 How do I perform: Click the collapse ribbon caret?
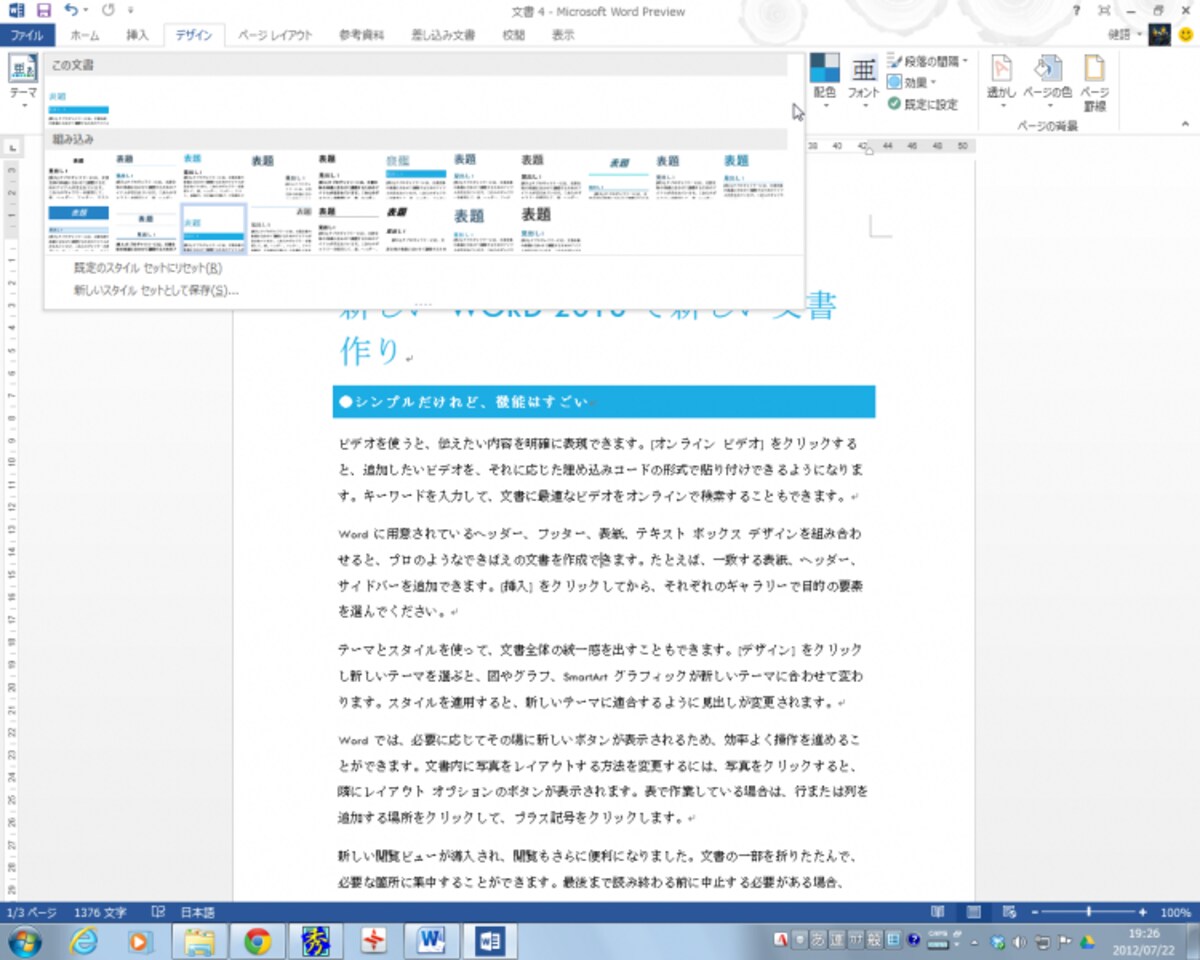click(1187, 126)
